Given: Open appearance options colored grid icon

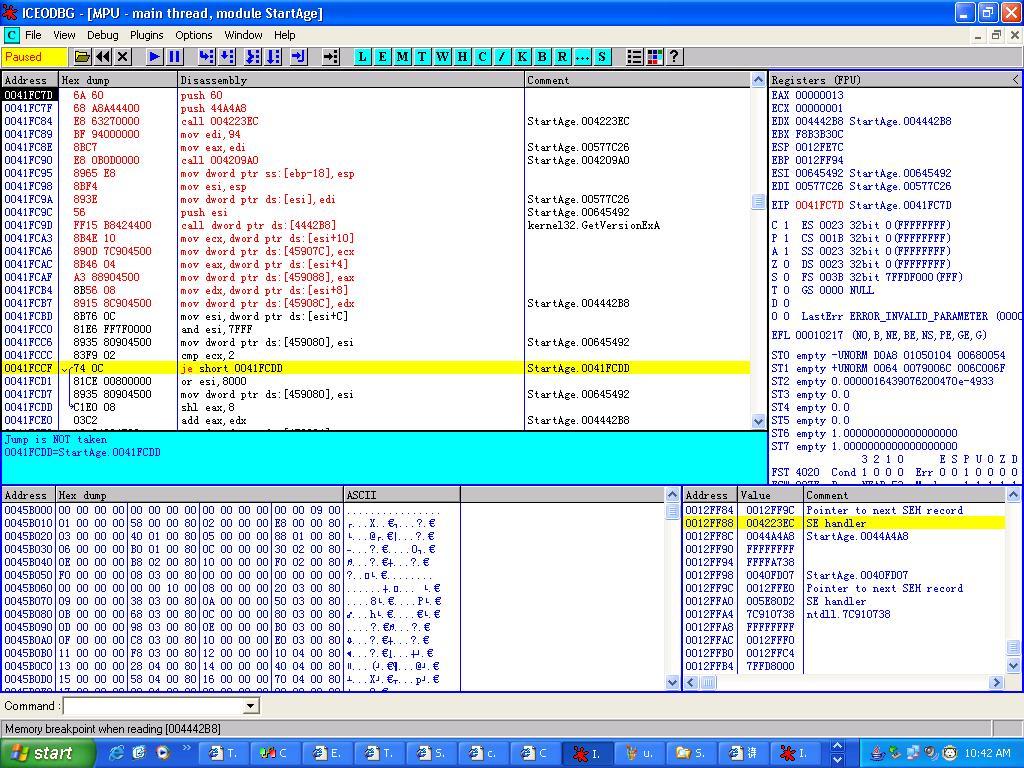Looking at the screenshot, I should 654,57.
